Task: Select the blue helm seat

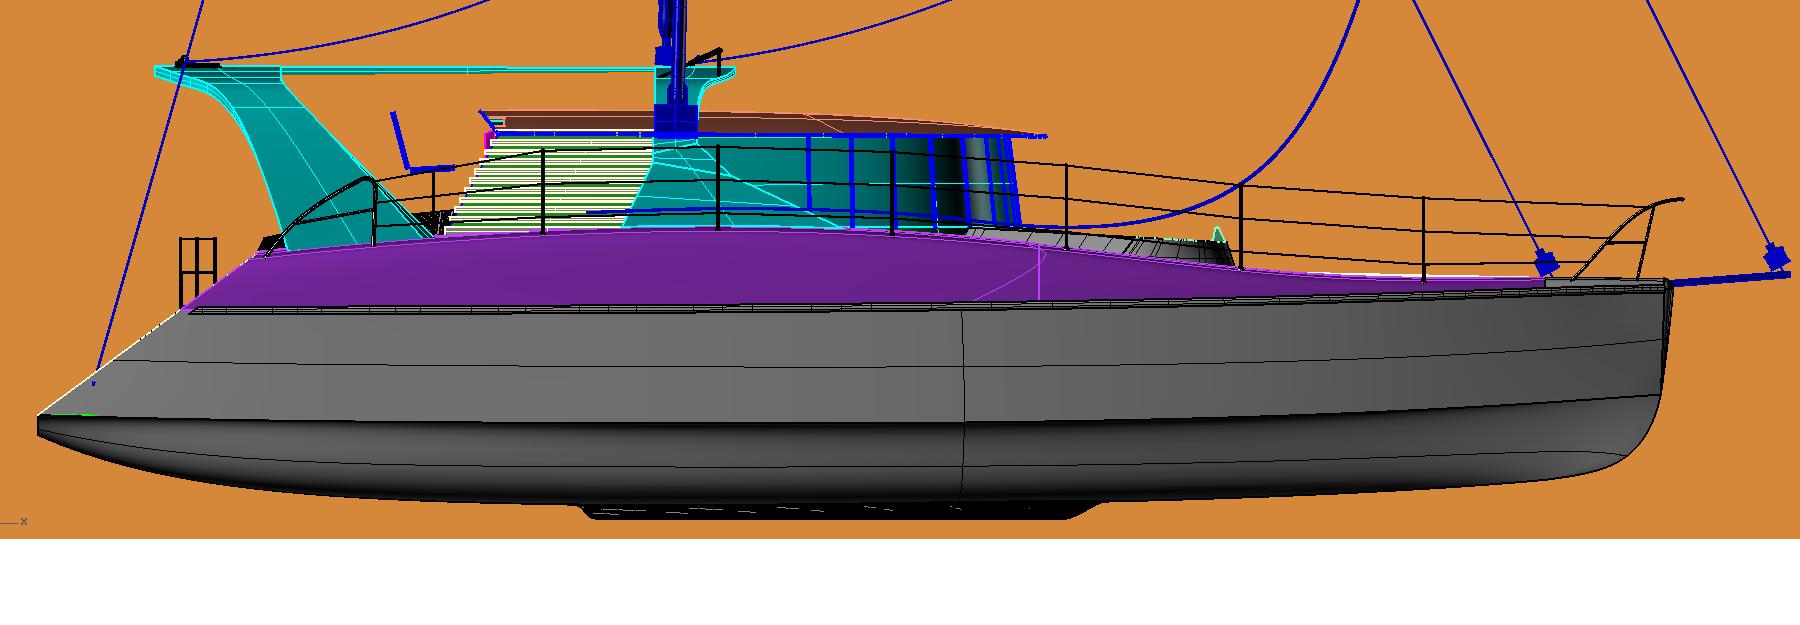Action: pyautogui.click(x=410, y=152)
